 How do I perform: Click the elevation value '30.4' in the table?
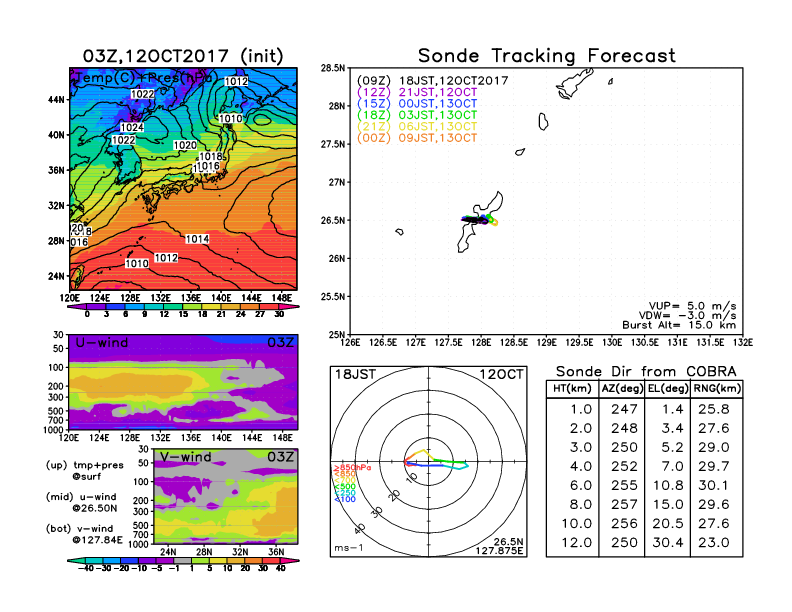click(x=668, y=543)
